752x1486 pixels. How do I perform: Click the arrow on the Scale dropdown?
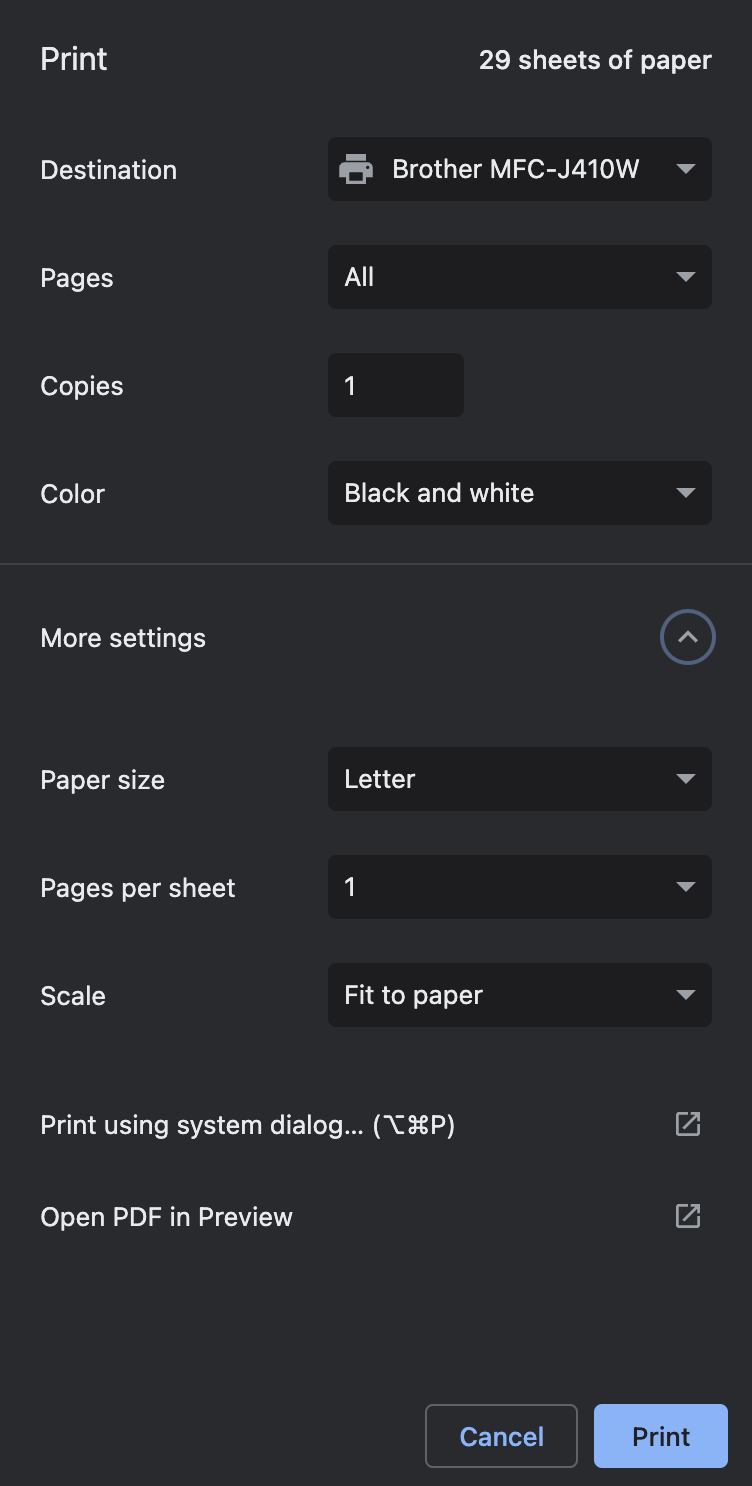(685, 995)
